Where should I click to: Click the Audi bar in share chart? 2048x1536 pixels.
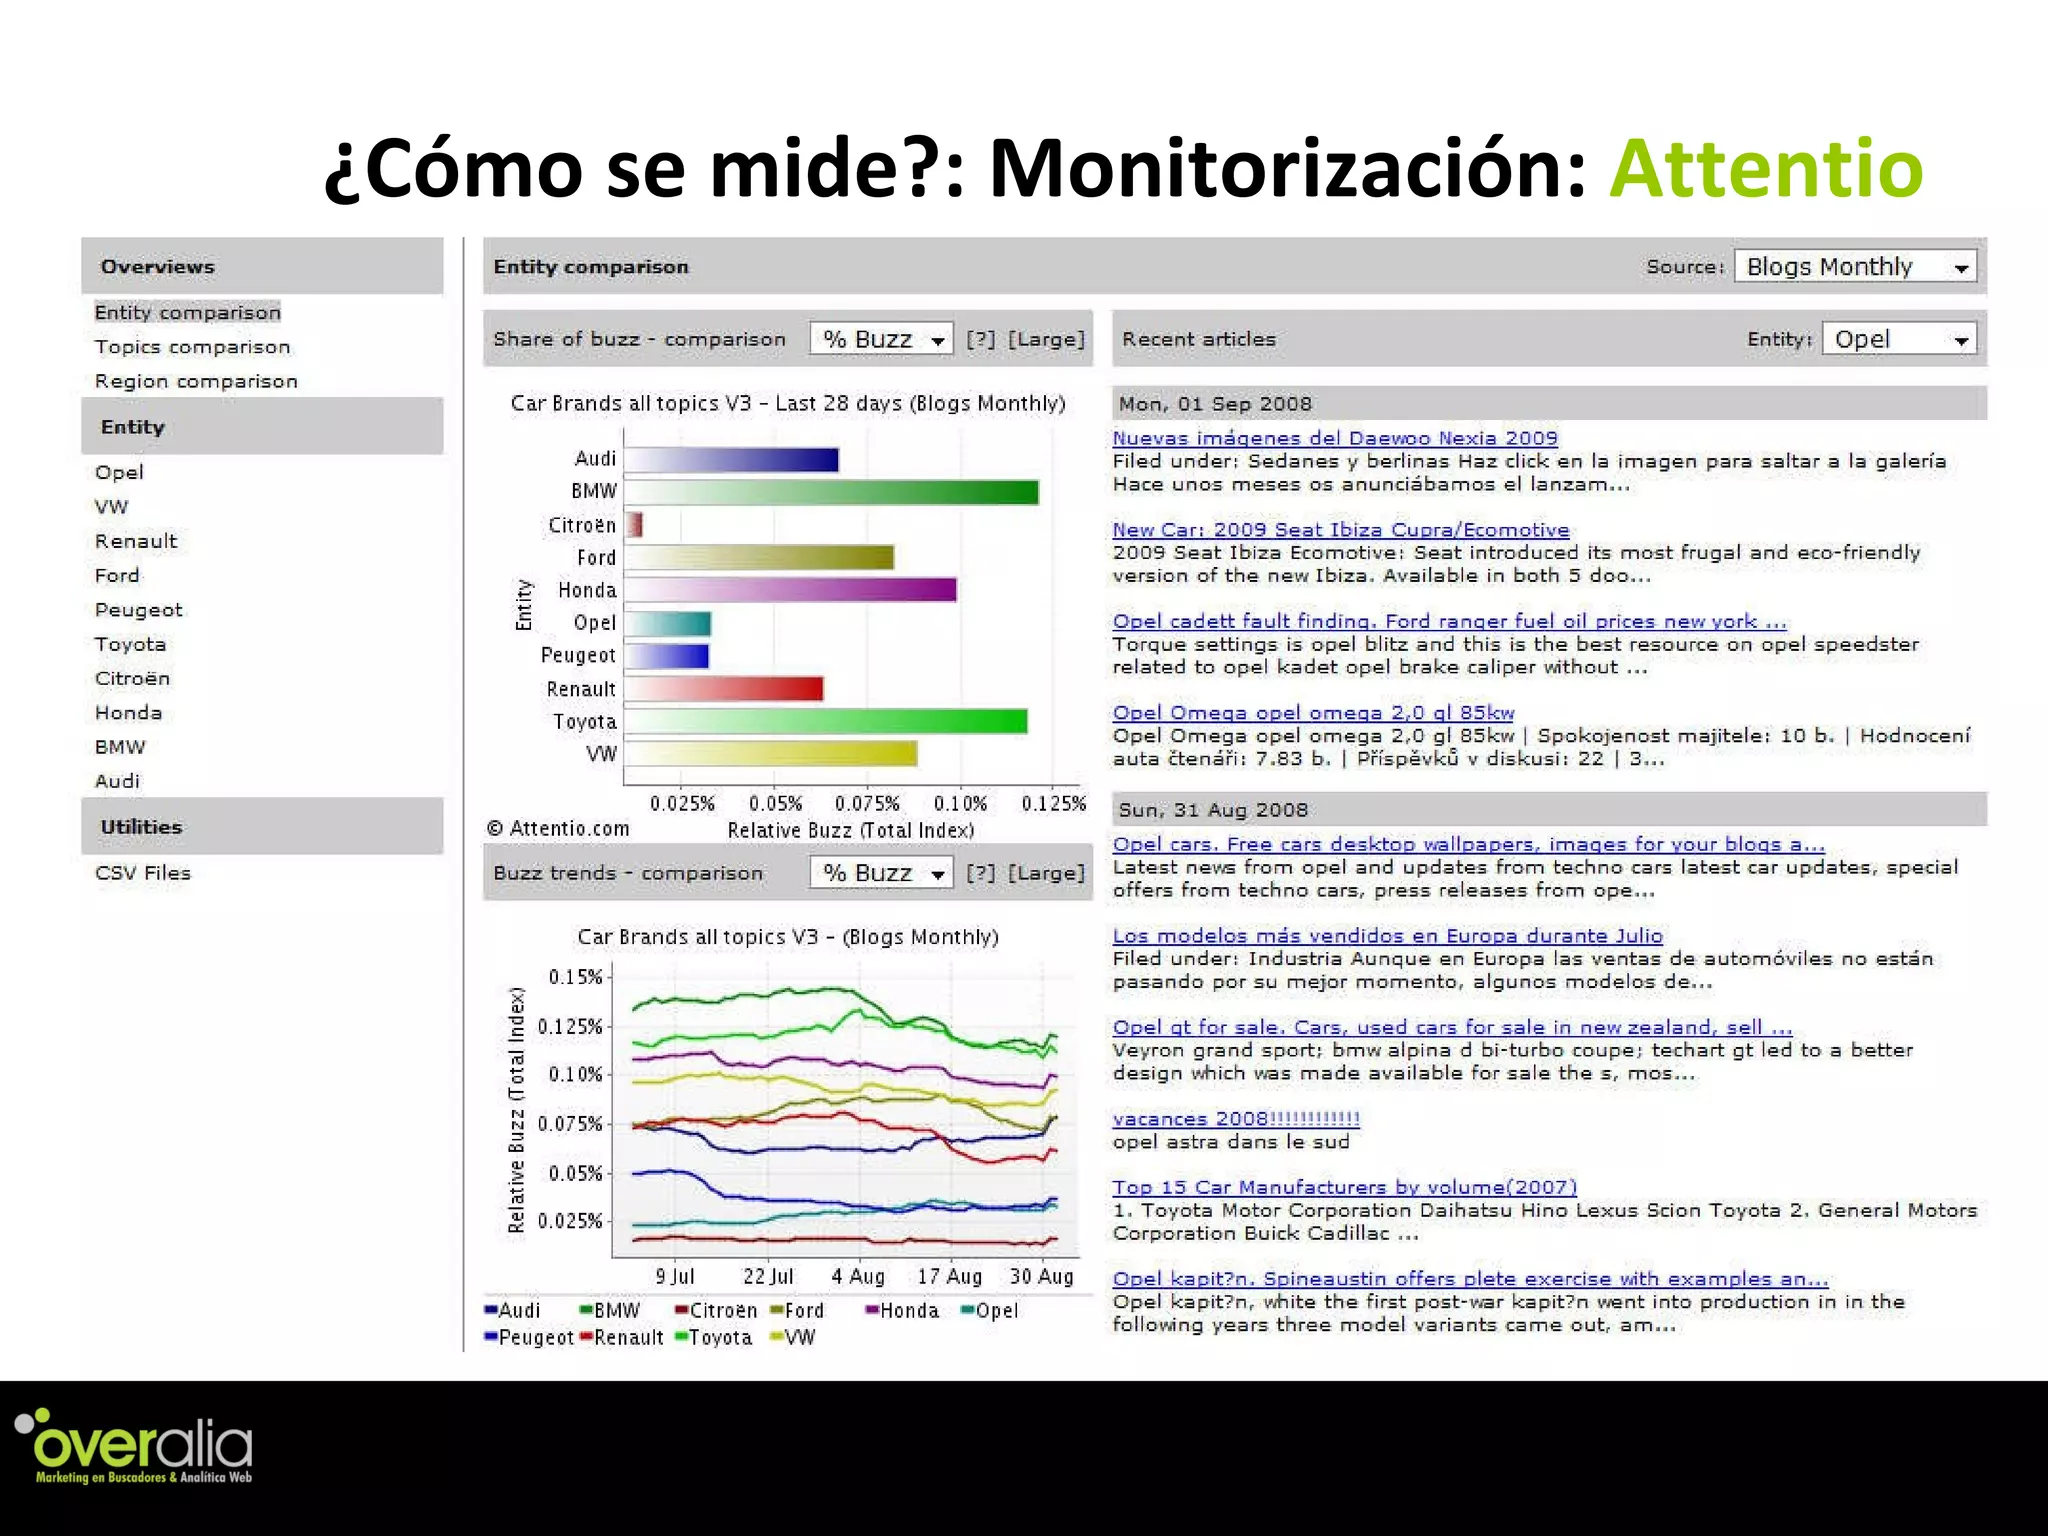tap(731, 459)
